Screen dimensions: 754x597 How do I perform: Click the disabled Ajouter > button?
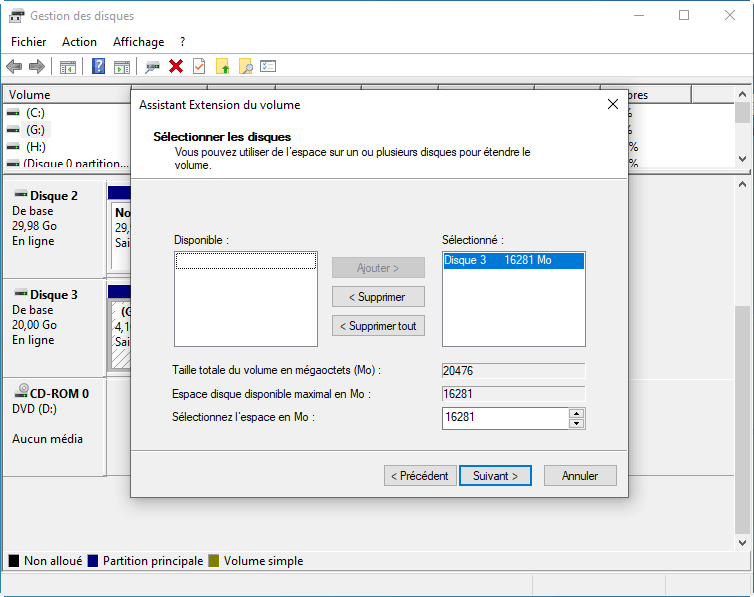(378, 268)
